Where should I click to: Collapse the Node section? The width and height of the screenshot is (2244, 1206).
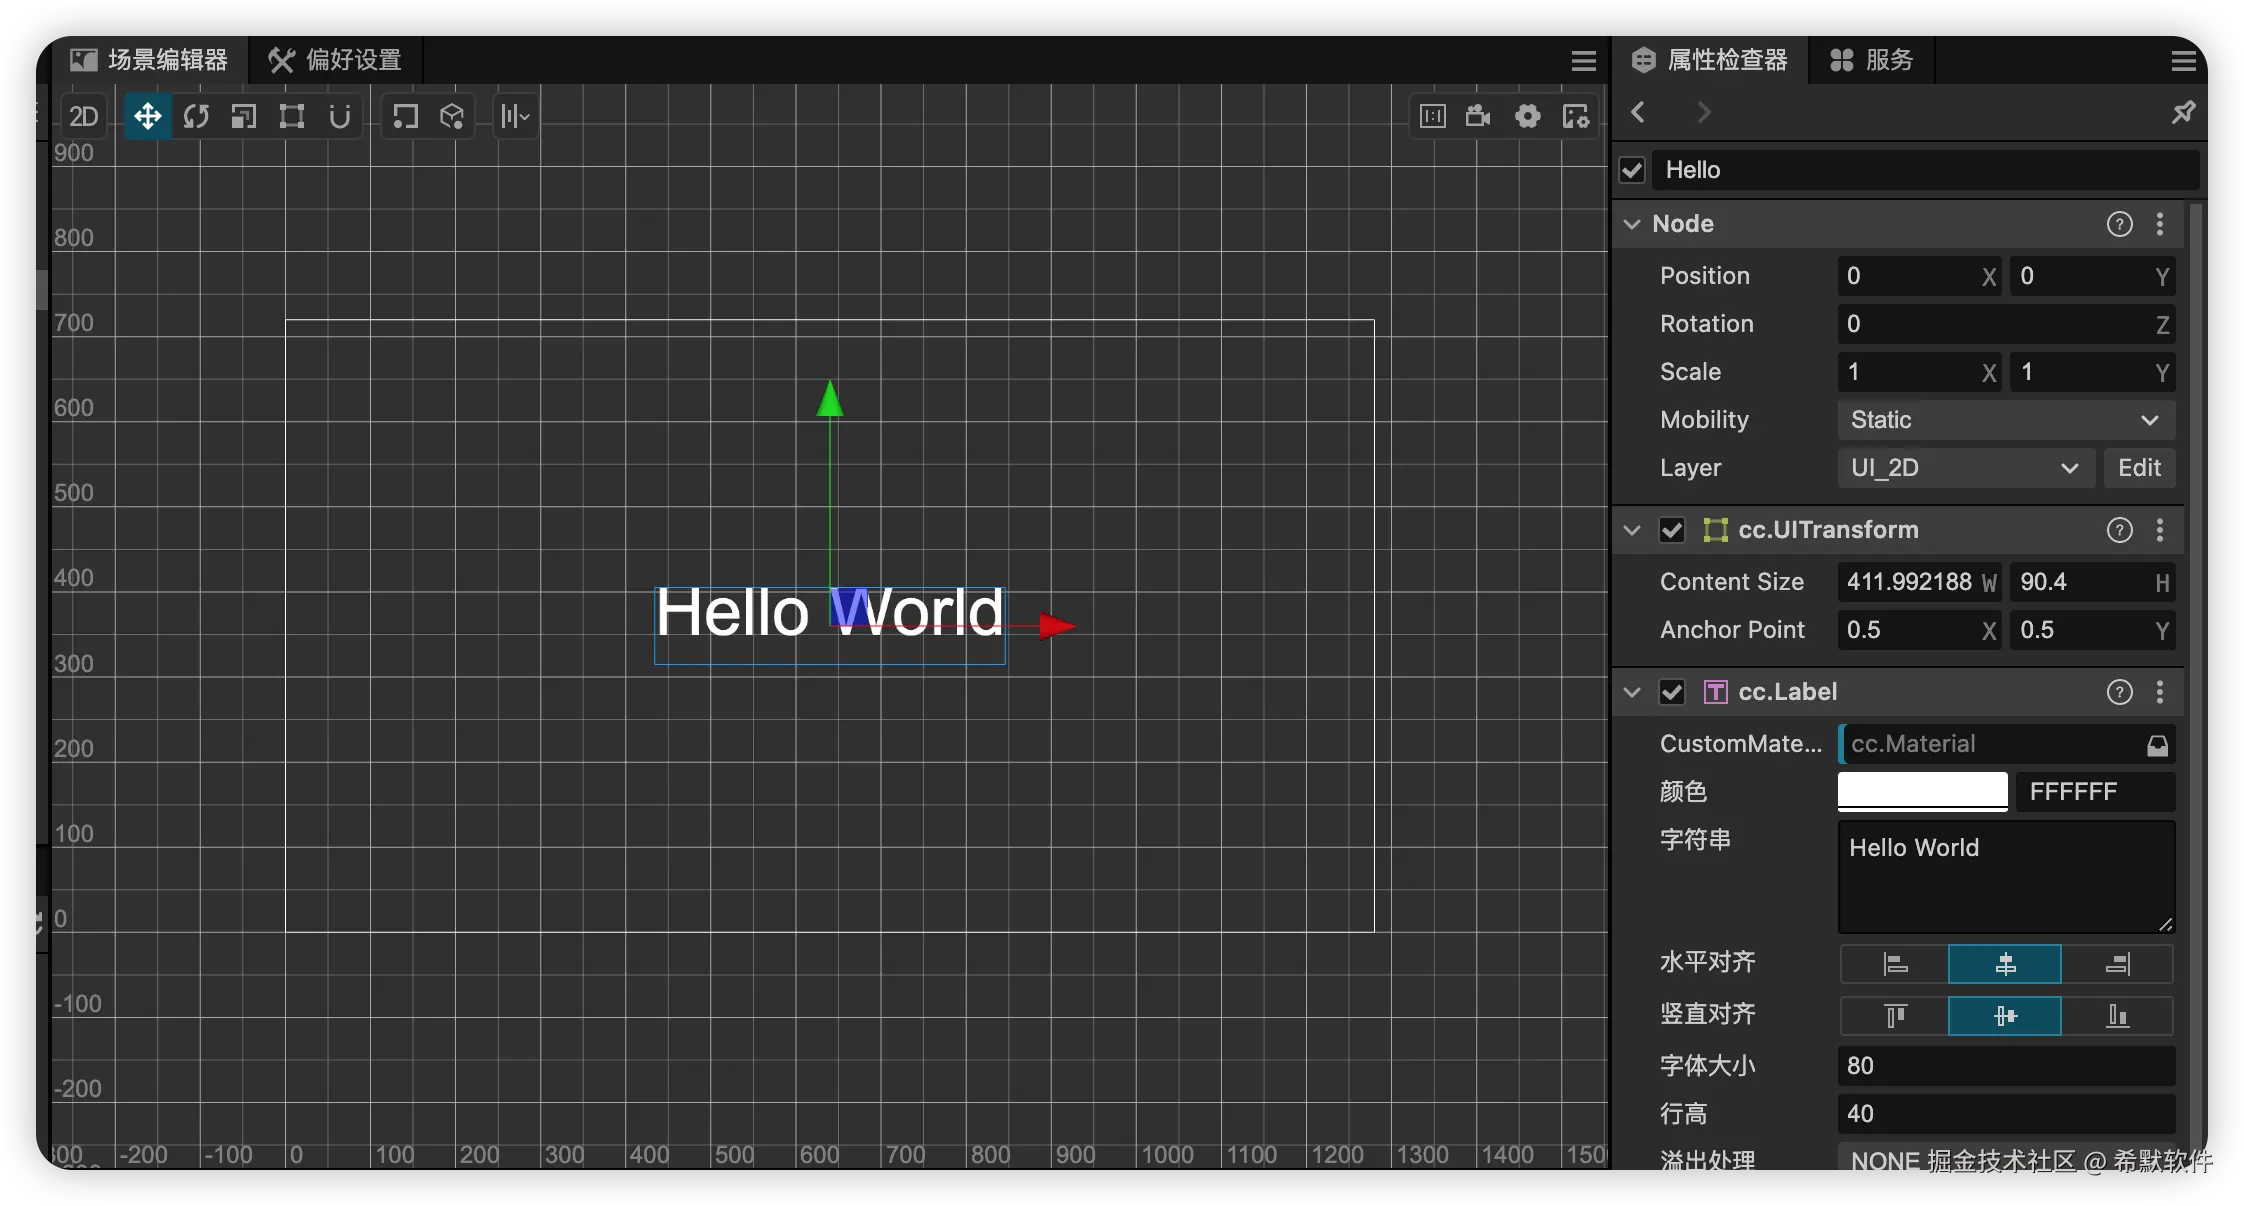tap(1632, 224)
